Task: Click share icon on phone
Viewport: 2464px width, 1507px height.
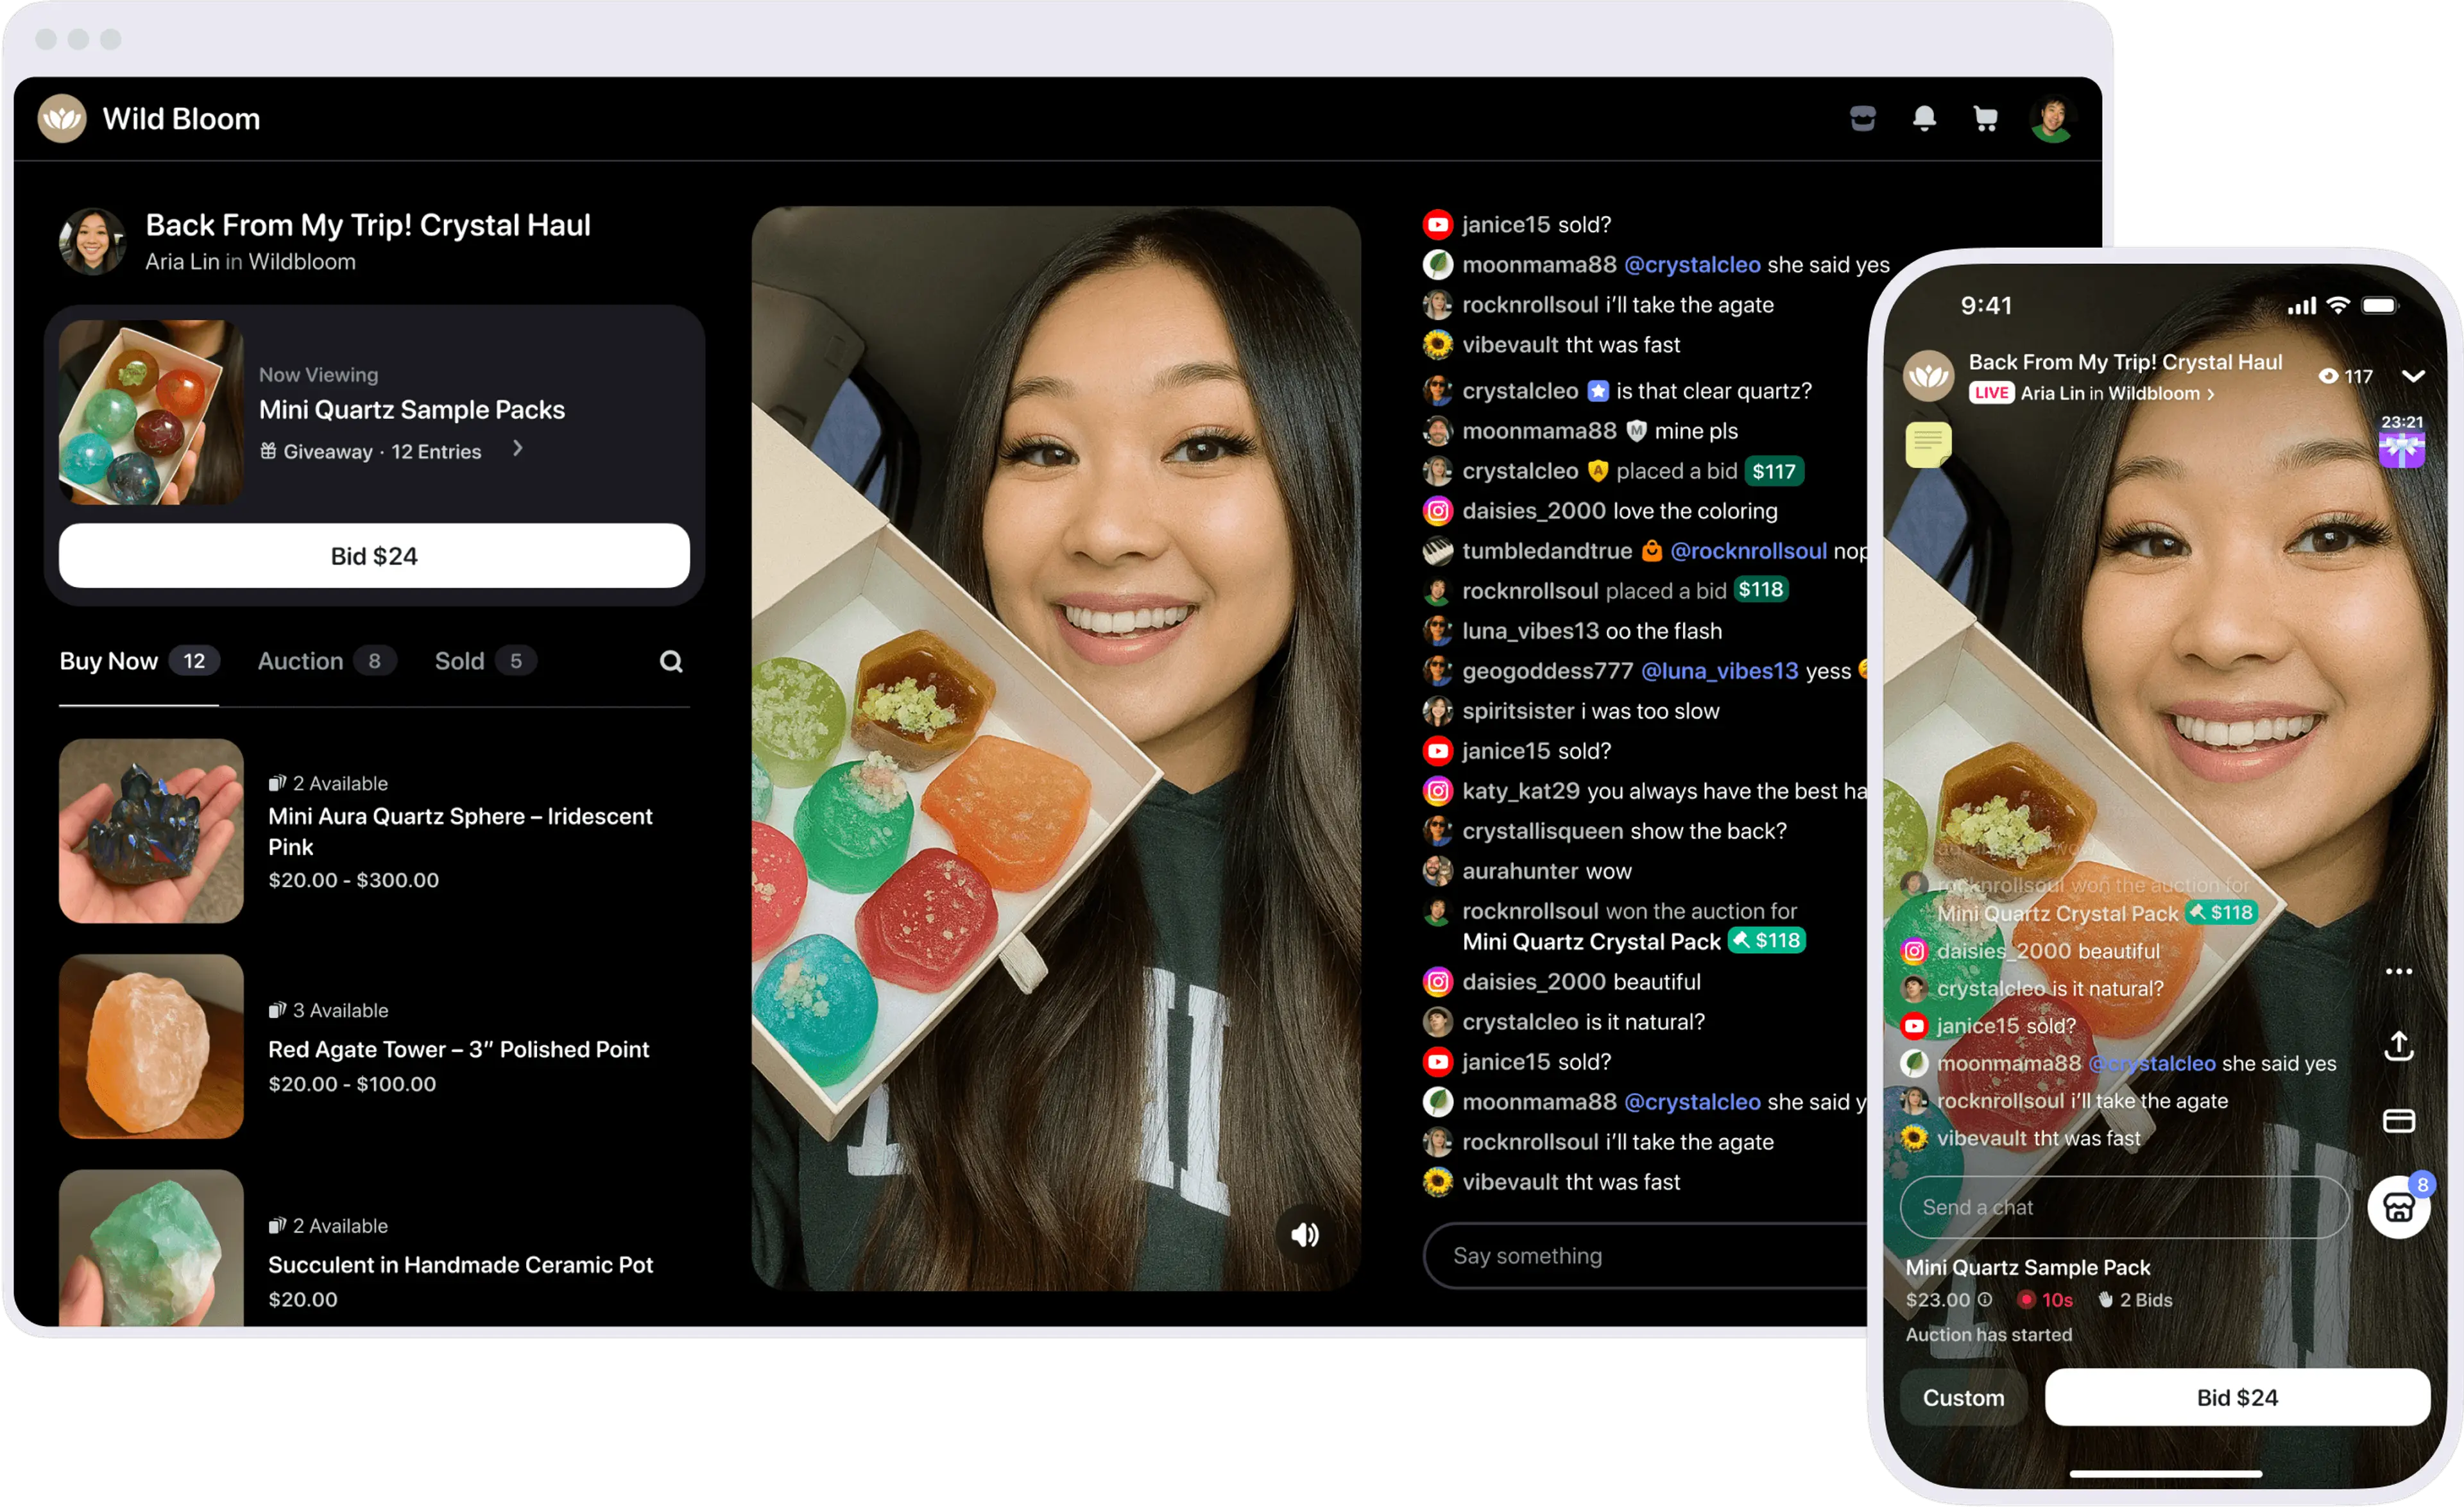Action: point(2399,1046)
